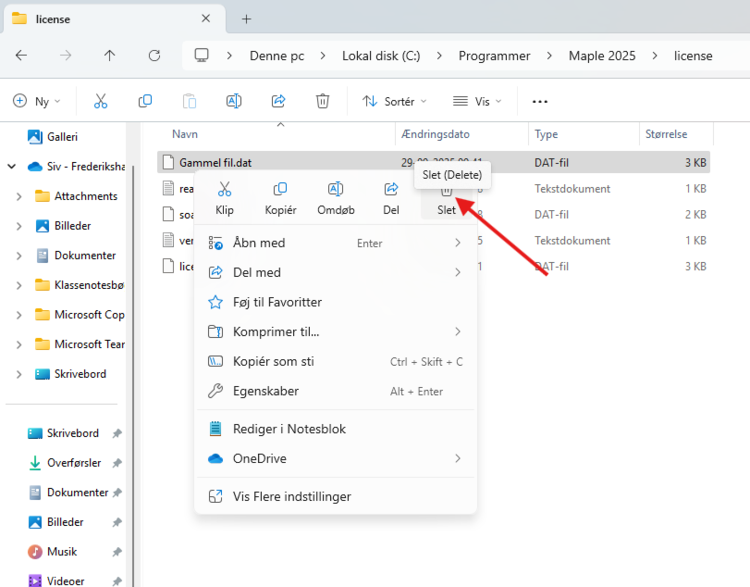The width and height of the screenshot is (750, 587).
Task: Click Vis Flere indstillinger
Action: pyautogui.click(x=292, y=496)
